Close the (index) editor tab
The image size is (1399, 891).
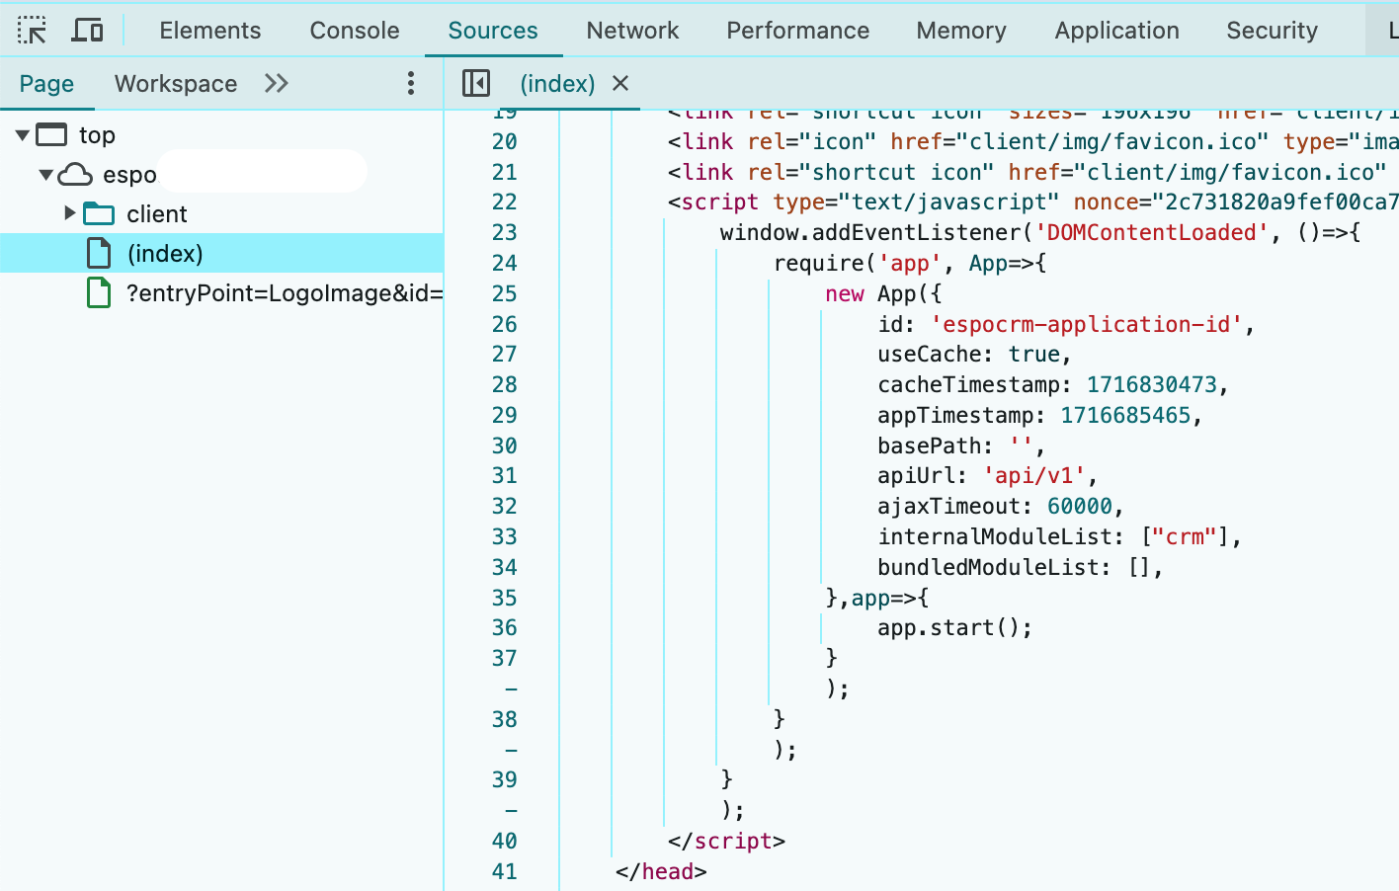tap(620, 84)
